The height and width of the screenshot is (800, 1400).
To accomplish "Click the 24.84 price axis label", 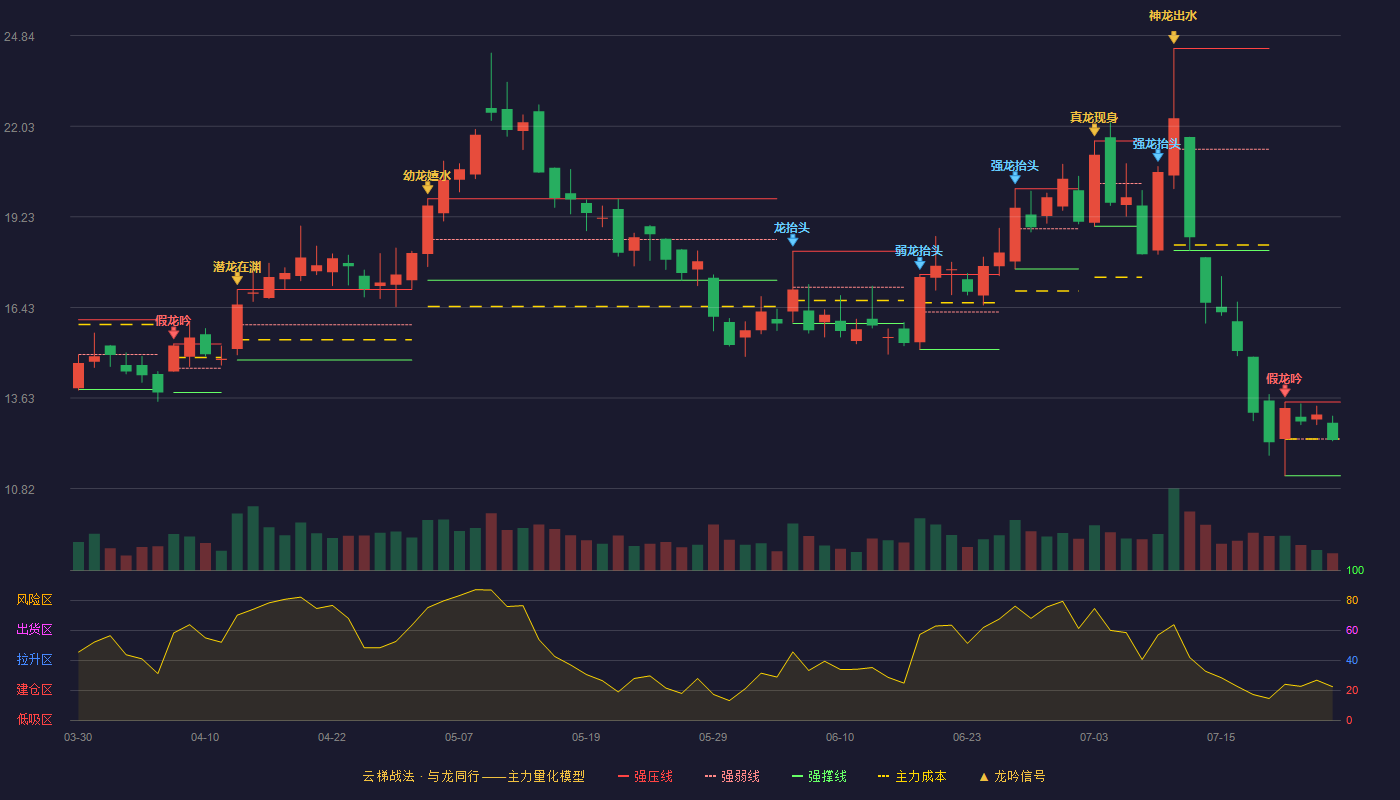I will [x=19, y=37].
